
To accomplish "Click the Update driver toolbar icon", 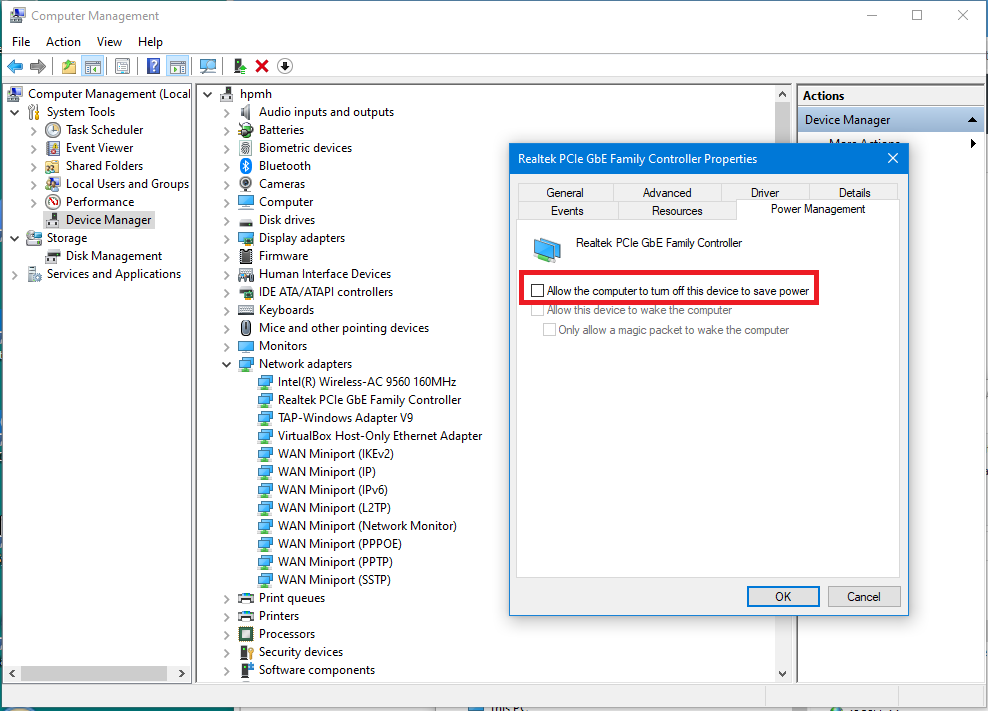I will point(240,66).
